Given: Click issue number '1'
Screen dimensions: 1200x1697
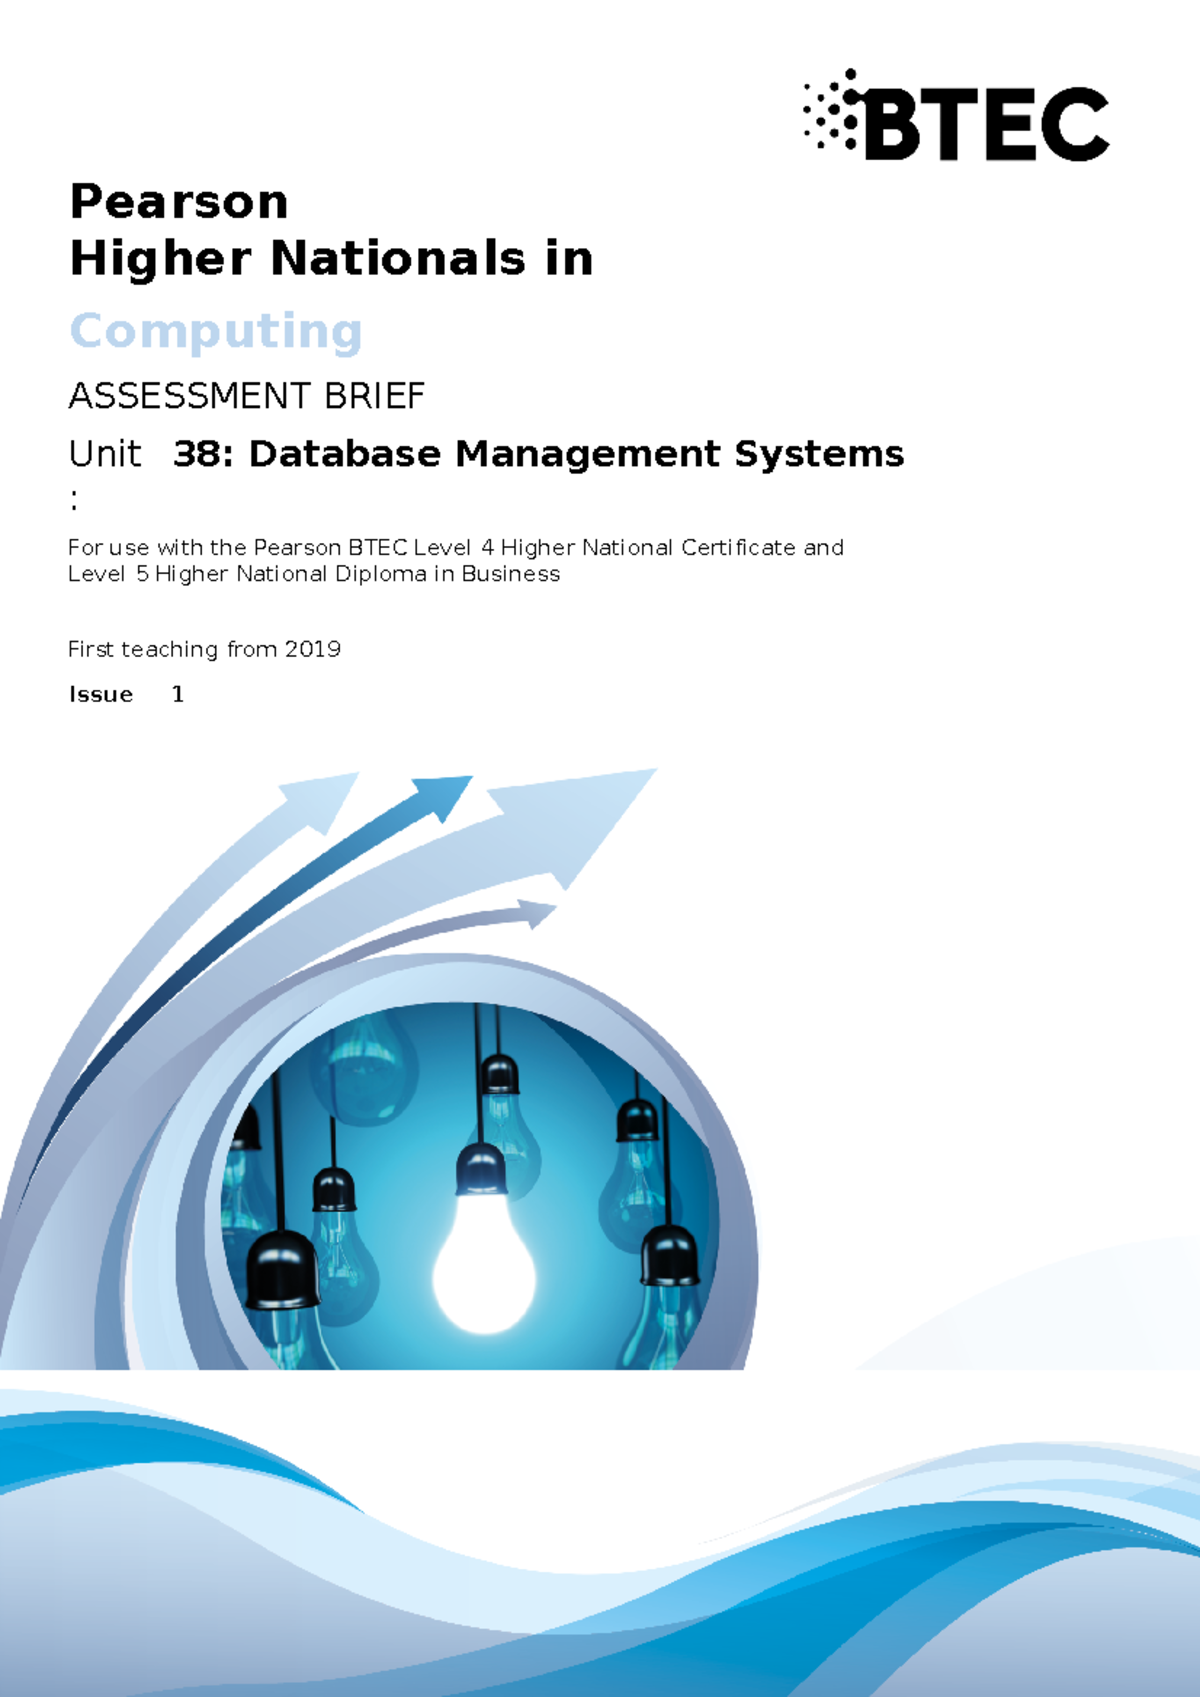Looking at the screenshot, I should tap(178, 694).
